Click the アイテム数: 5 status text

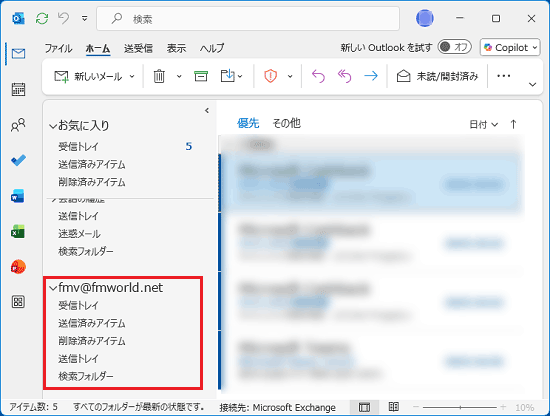coord(33,407)
